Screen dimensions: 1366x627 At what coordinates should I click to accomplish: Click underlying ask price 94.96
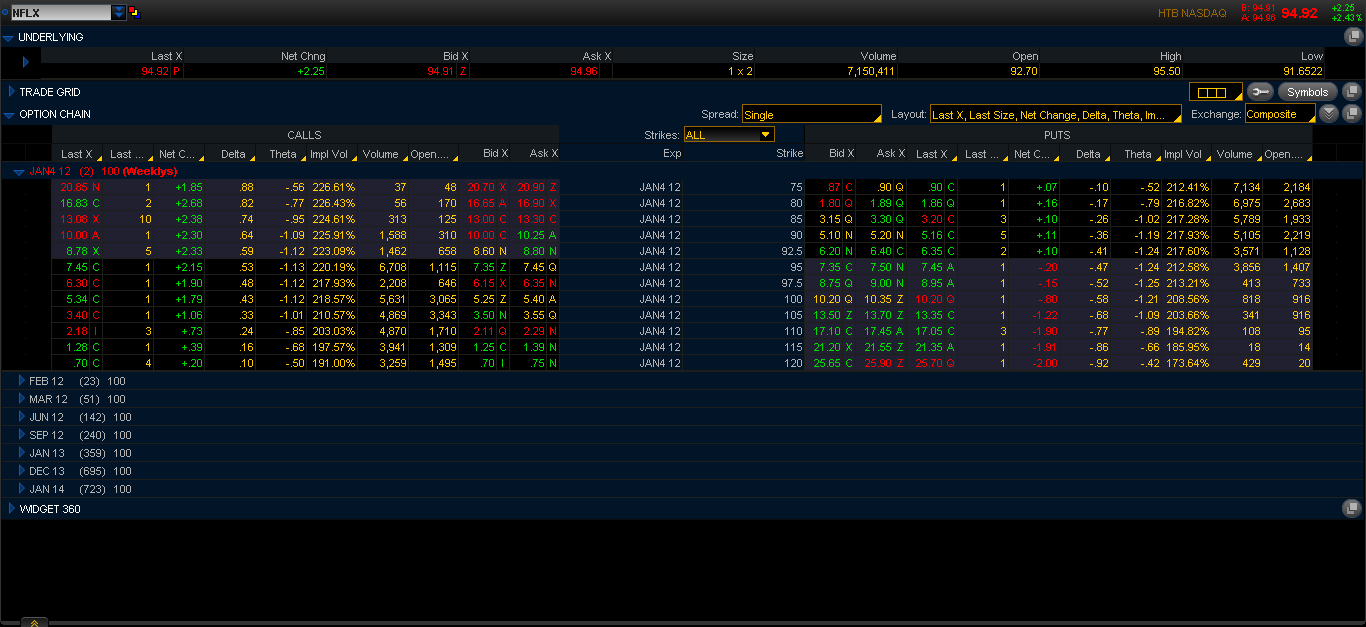click(x=584, y=71)
